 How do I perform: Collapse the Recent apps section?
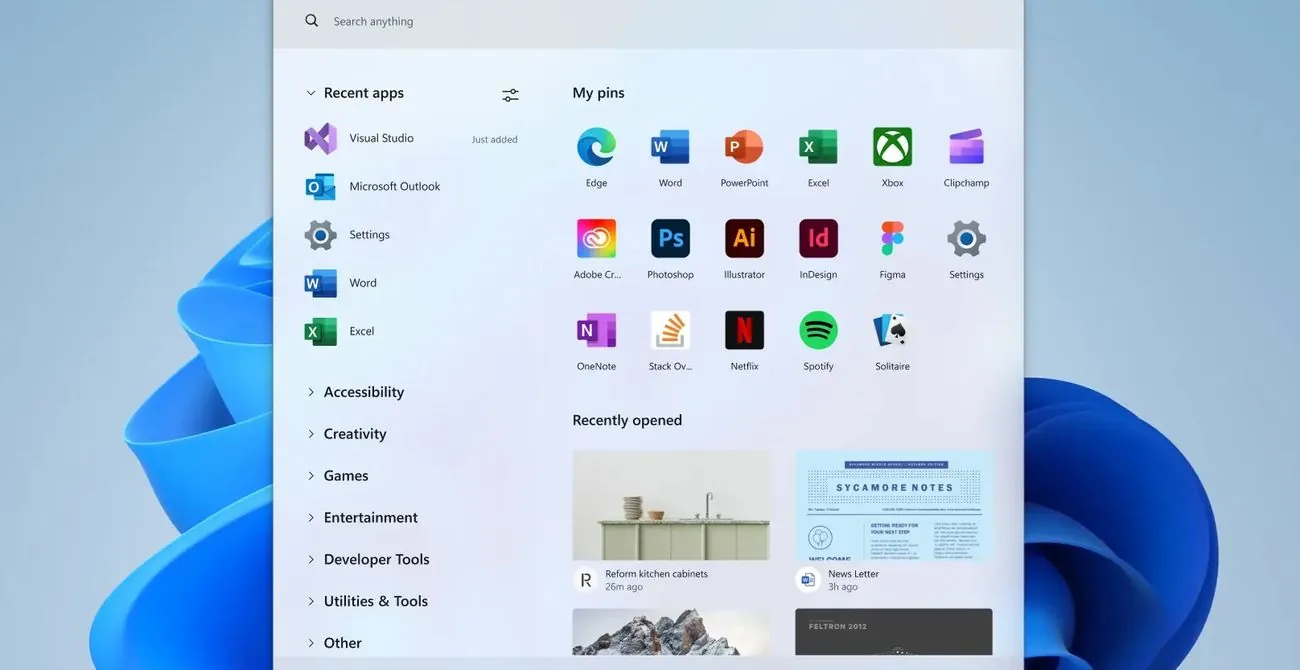click(311, 93)
